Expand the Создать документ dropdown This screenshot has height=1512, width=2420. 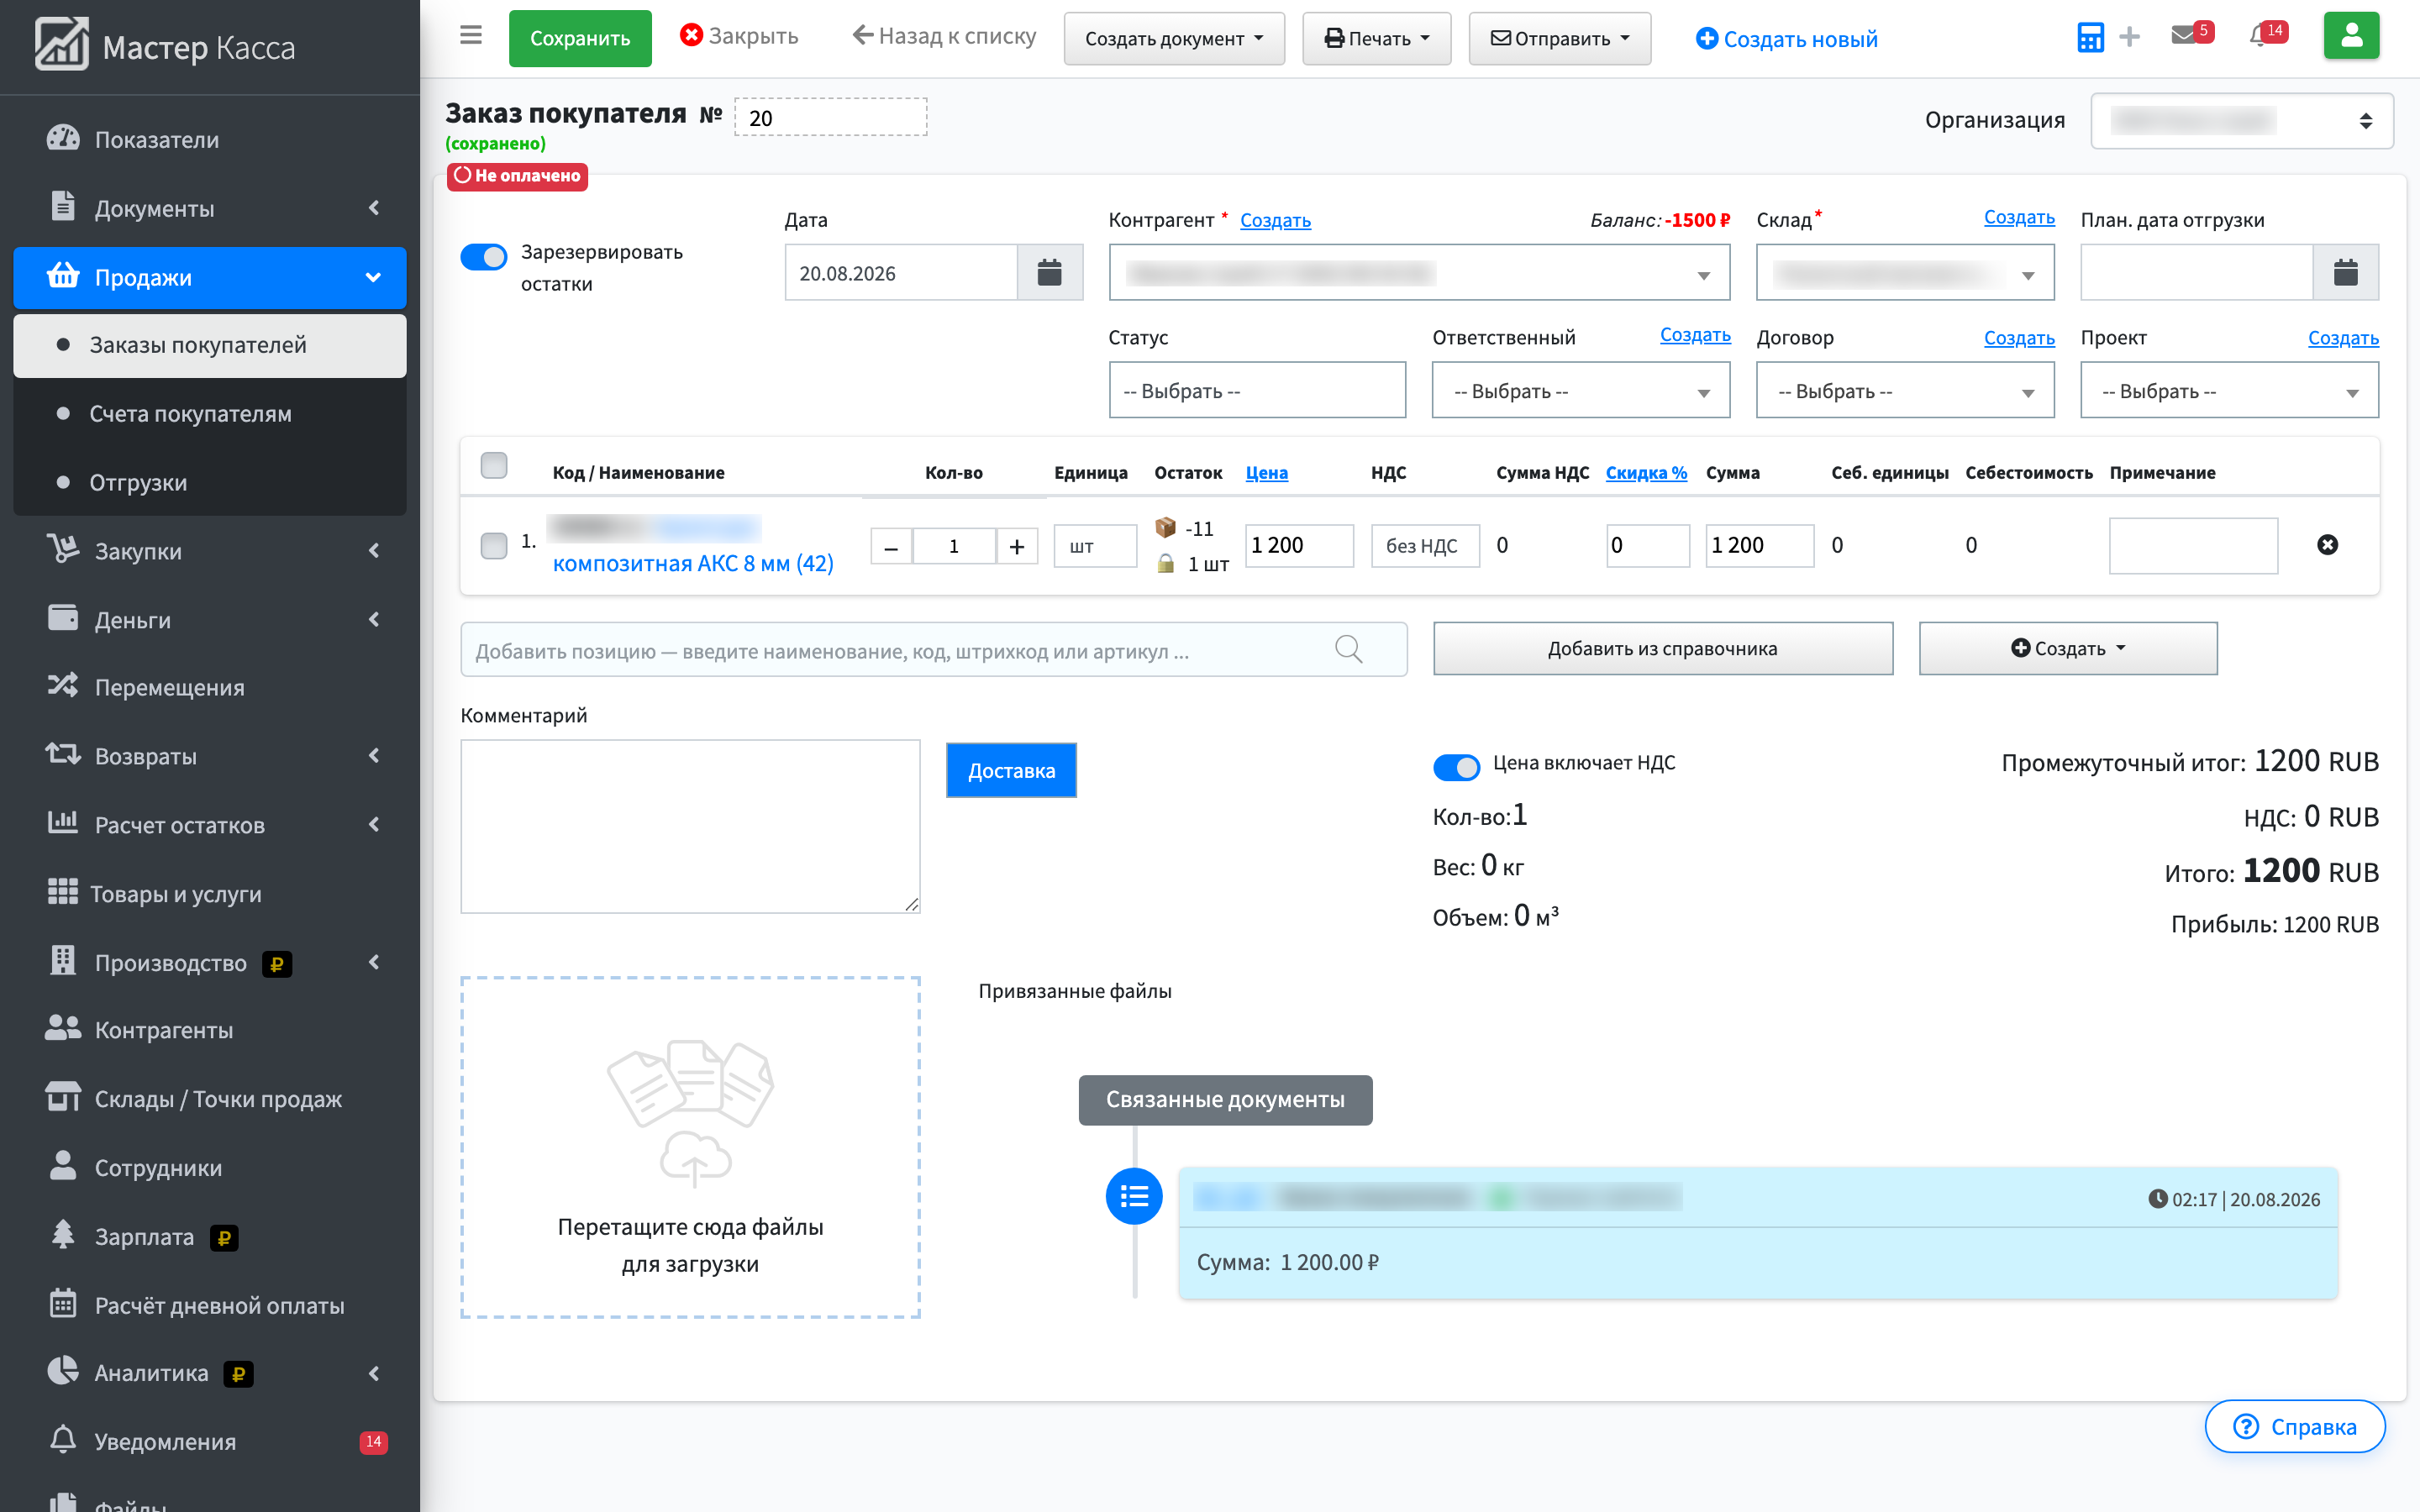tap(1174, 39)
